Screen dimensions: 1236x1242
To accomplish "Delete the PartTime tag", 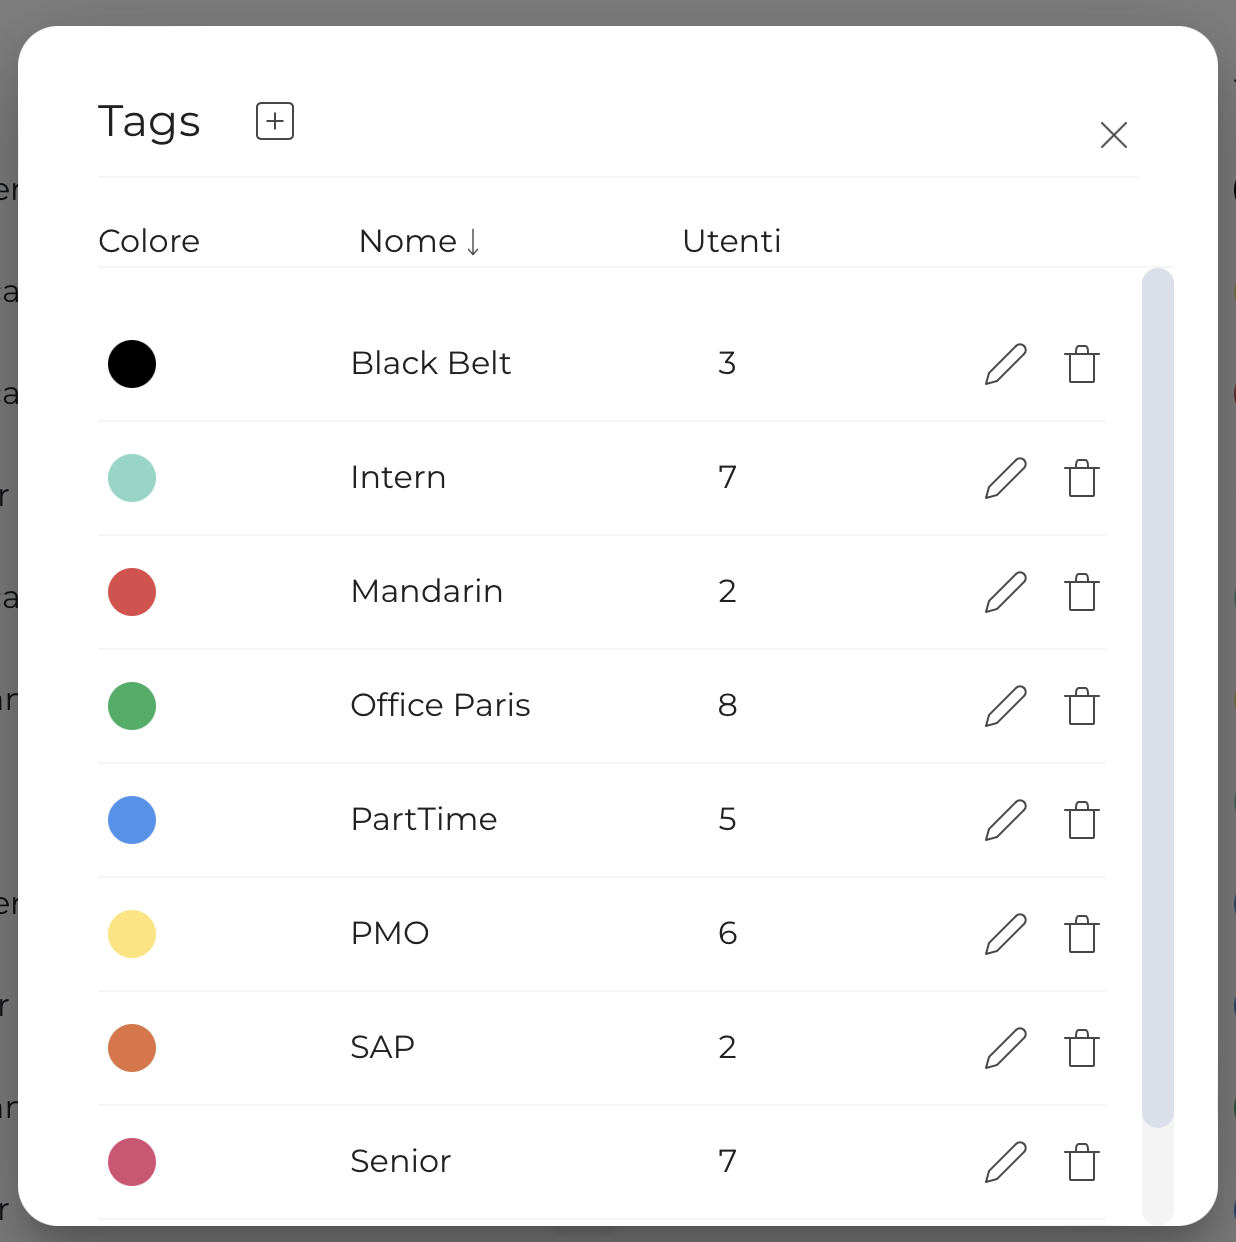I will pyautogui.click(x=1081, y=820).
